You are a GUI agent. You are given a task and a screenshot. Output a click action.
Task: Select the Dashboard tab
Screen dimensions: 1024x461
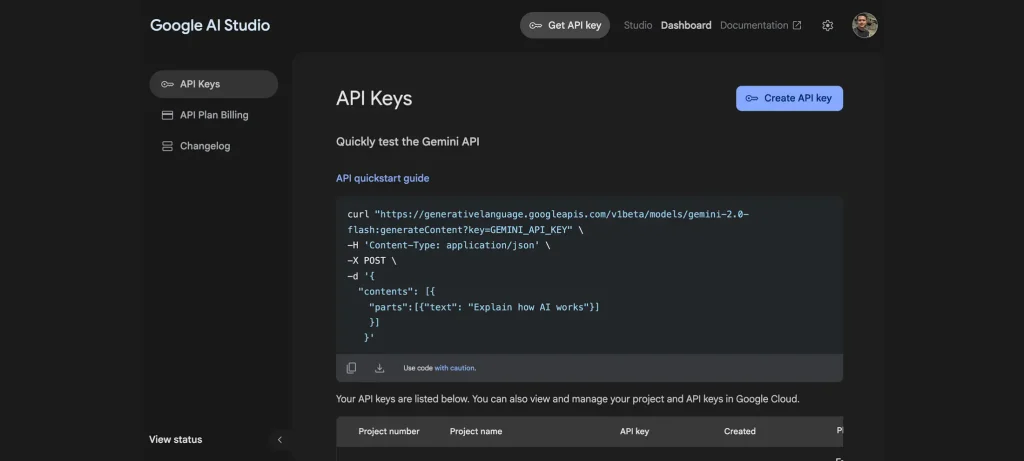tap(686, 26)
